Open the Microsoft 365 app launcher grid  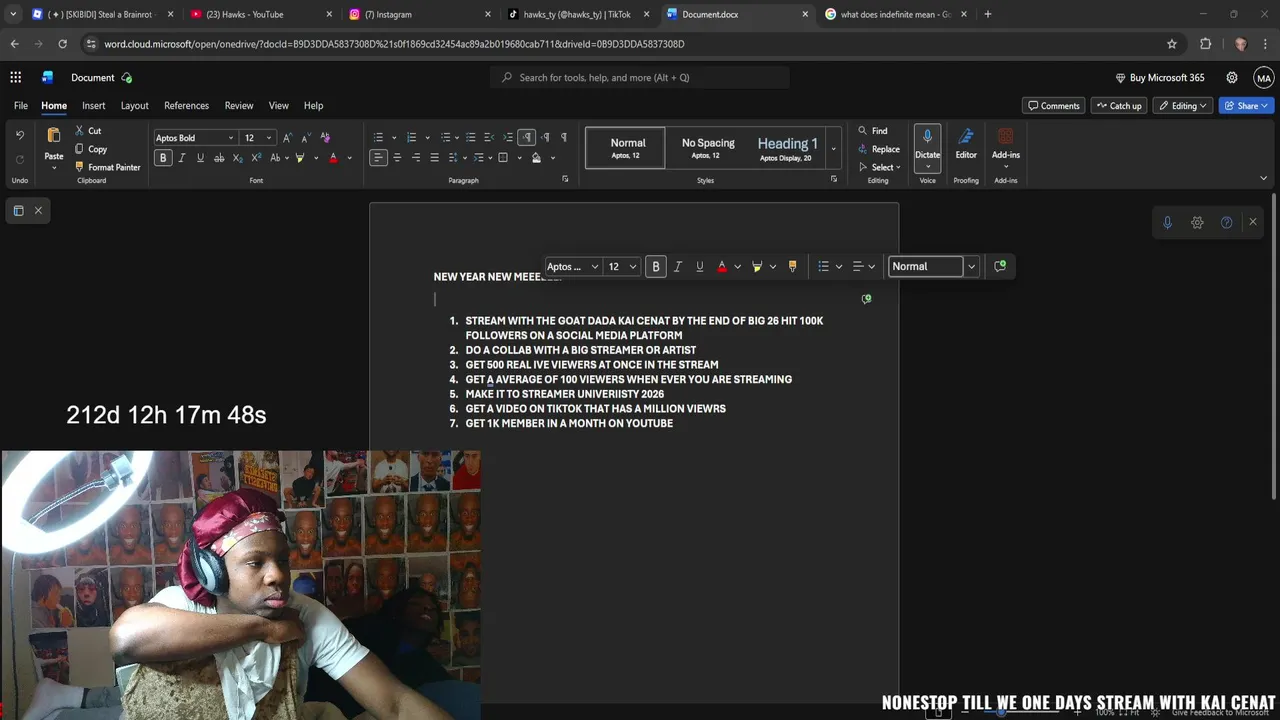coord(16,77)
